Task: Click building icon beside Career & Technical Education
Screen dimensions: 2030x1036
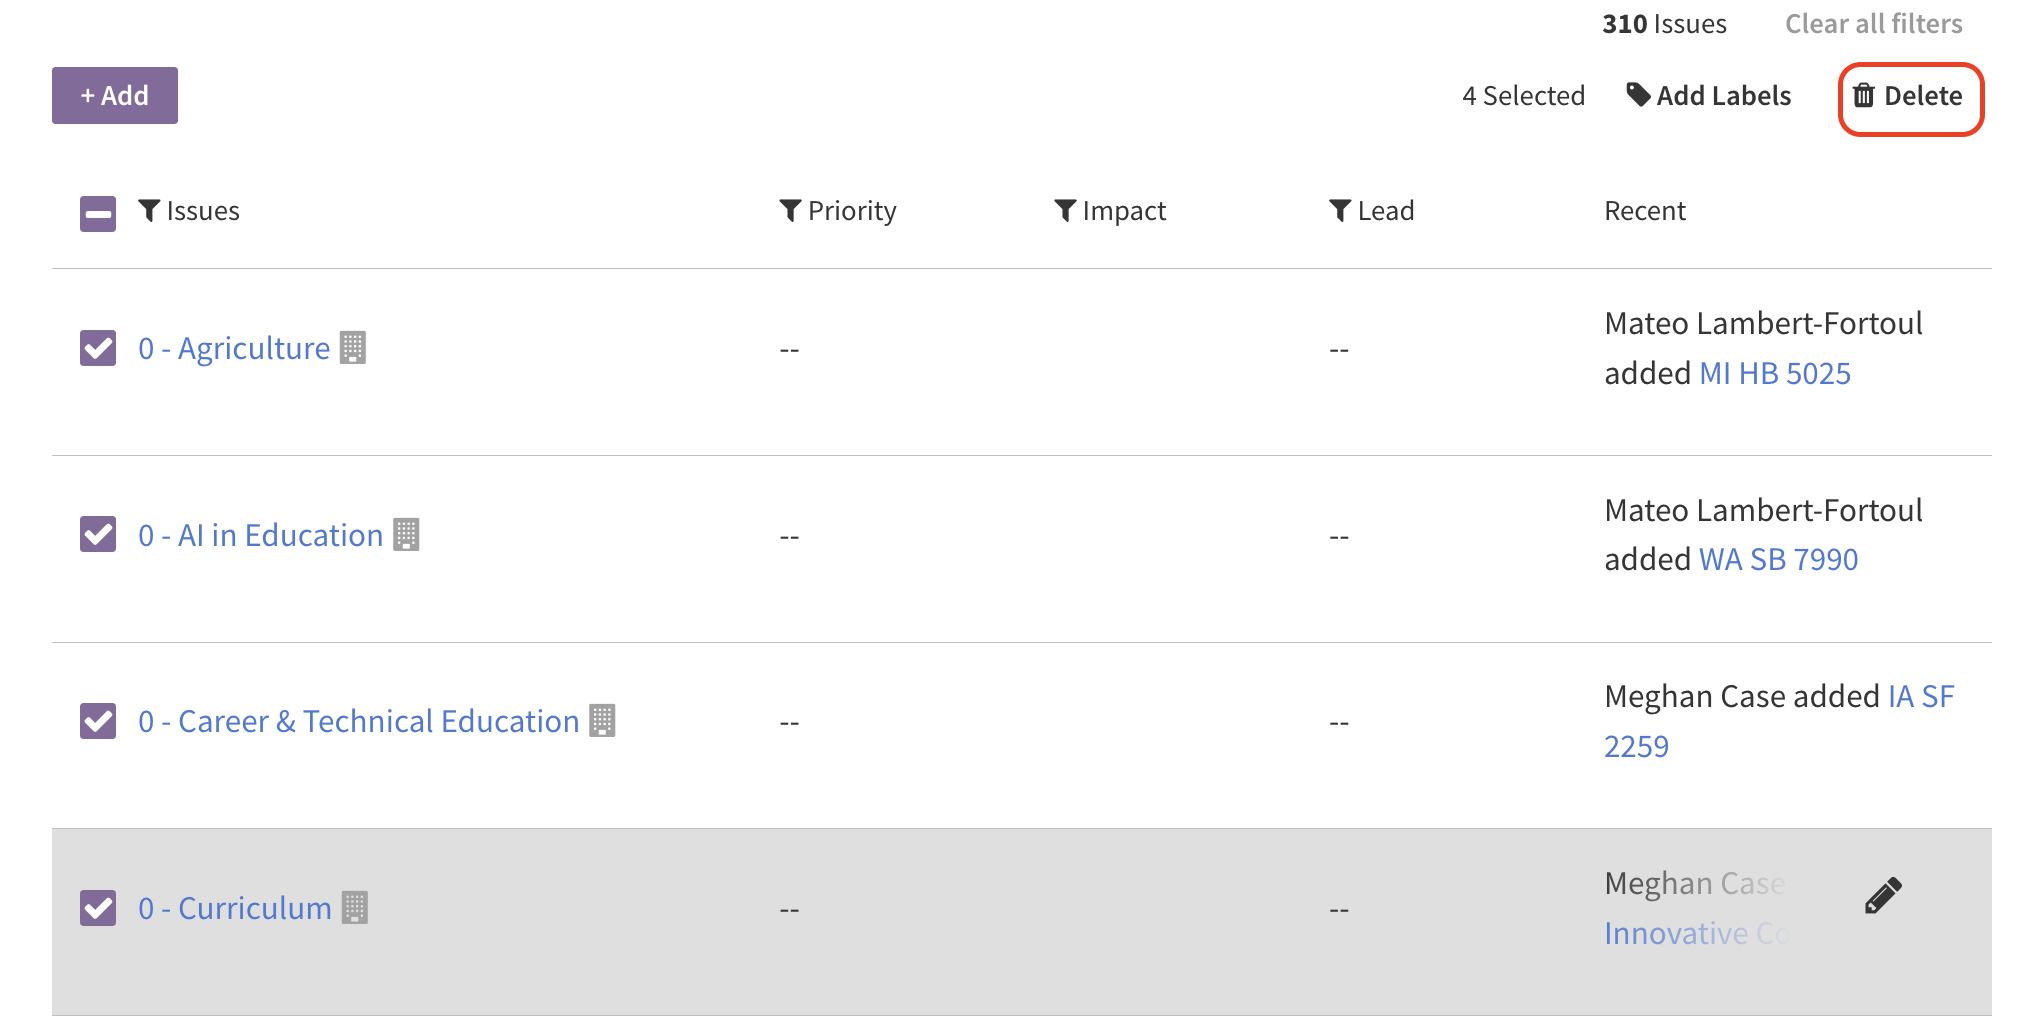Action: pos(602,721)
